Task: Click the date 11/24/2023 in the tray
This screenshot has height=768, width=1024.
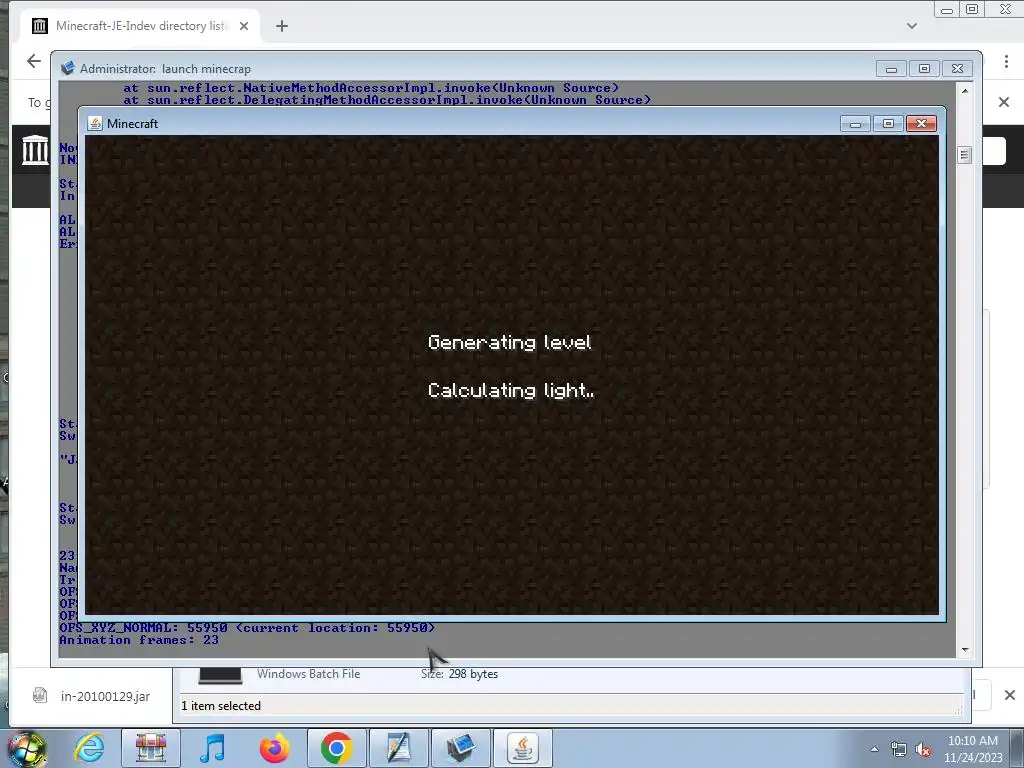Action: 972,758
